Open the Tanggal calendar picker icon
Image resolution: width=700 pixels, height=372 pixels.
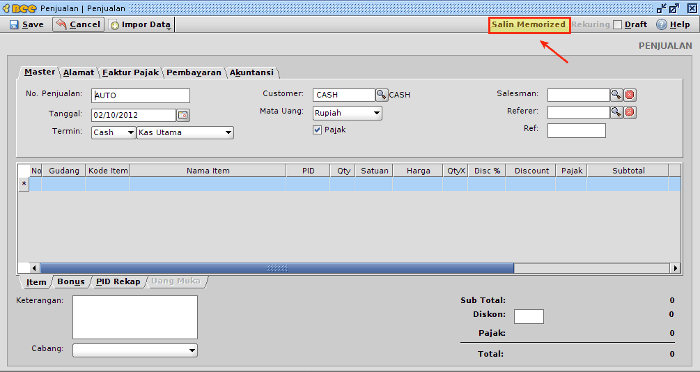[x=183, y=115]
